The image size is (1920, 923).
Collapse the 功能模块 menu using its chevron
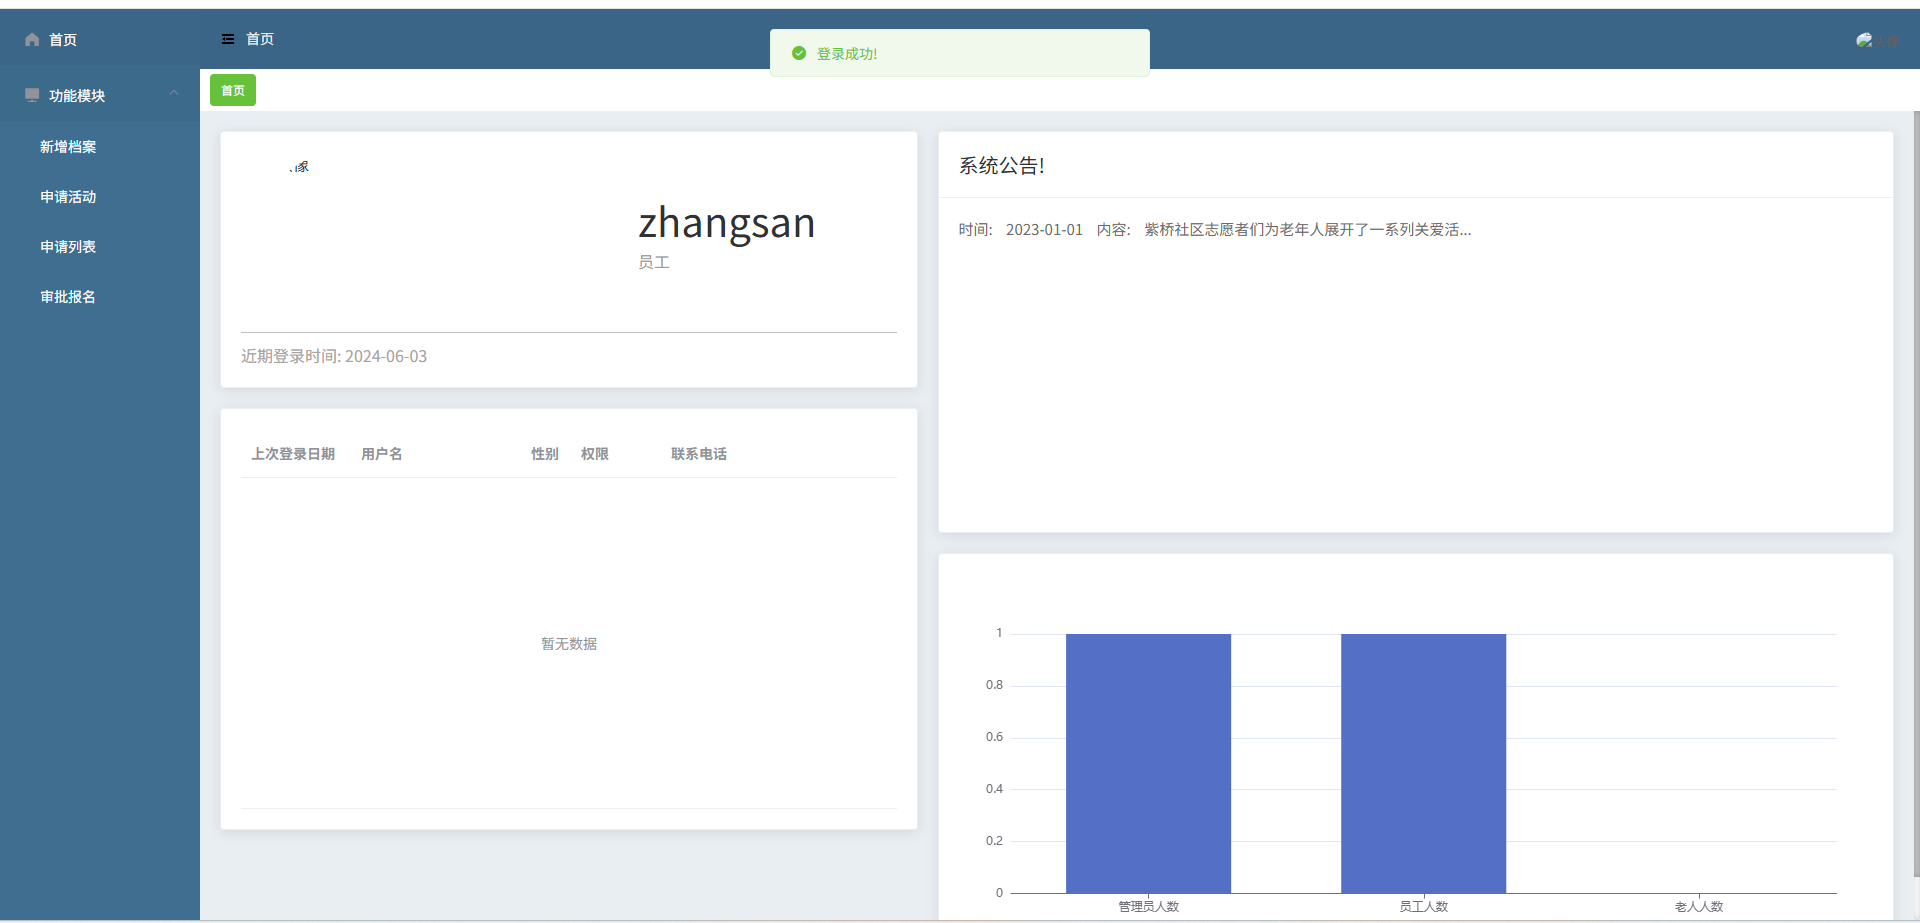pyautogui.click(x=174, y=93)
